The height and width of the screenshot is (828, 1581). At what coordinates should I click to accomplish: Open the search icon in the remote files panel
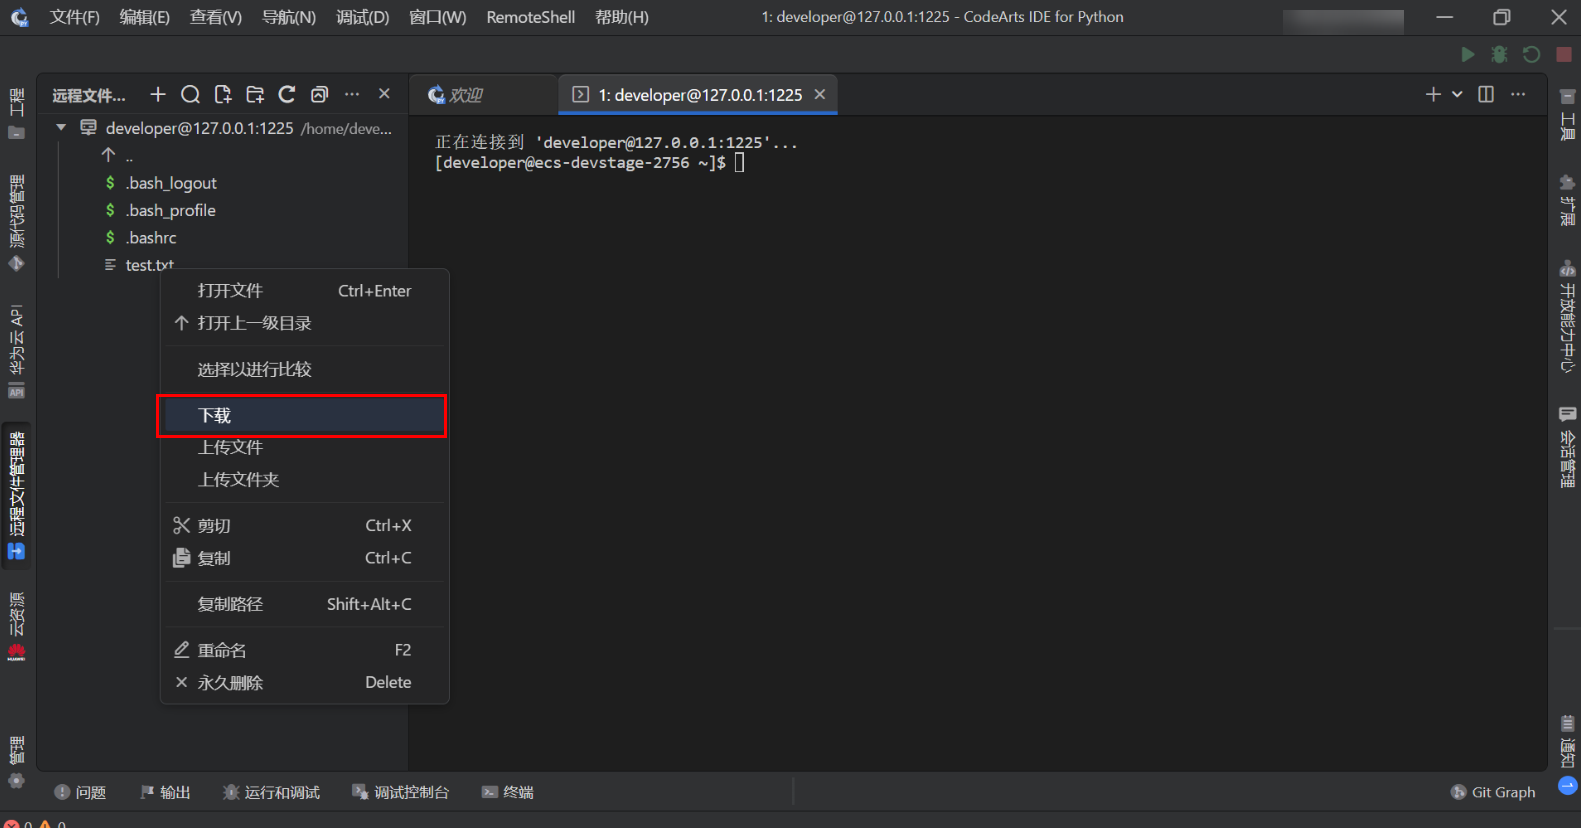pyautogui.click(x=190, y=94)
